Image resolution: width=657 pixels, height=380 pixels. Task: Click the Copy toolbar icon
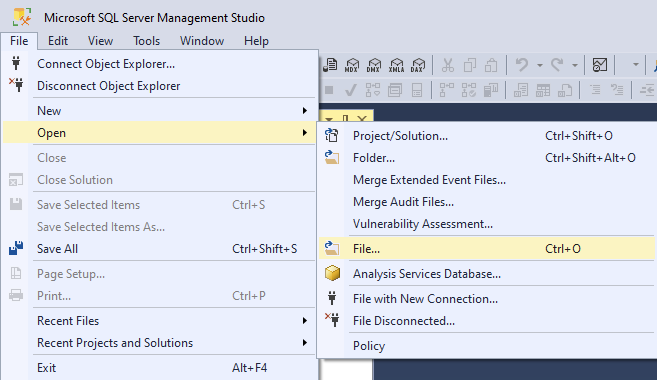pyautogui.click(x=469, y=65)
